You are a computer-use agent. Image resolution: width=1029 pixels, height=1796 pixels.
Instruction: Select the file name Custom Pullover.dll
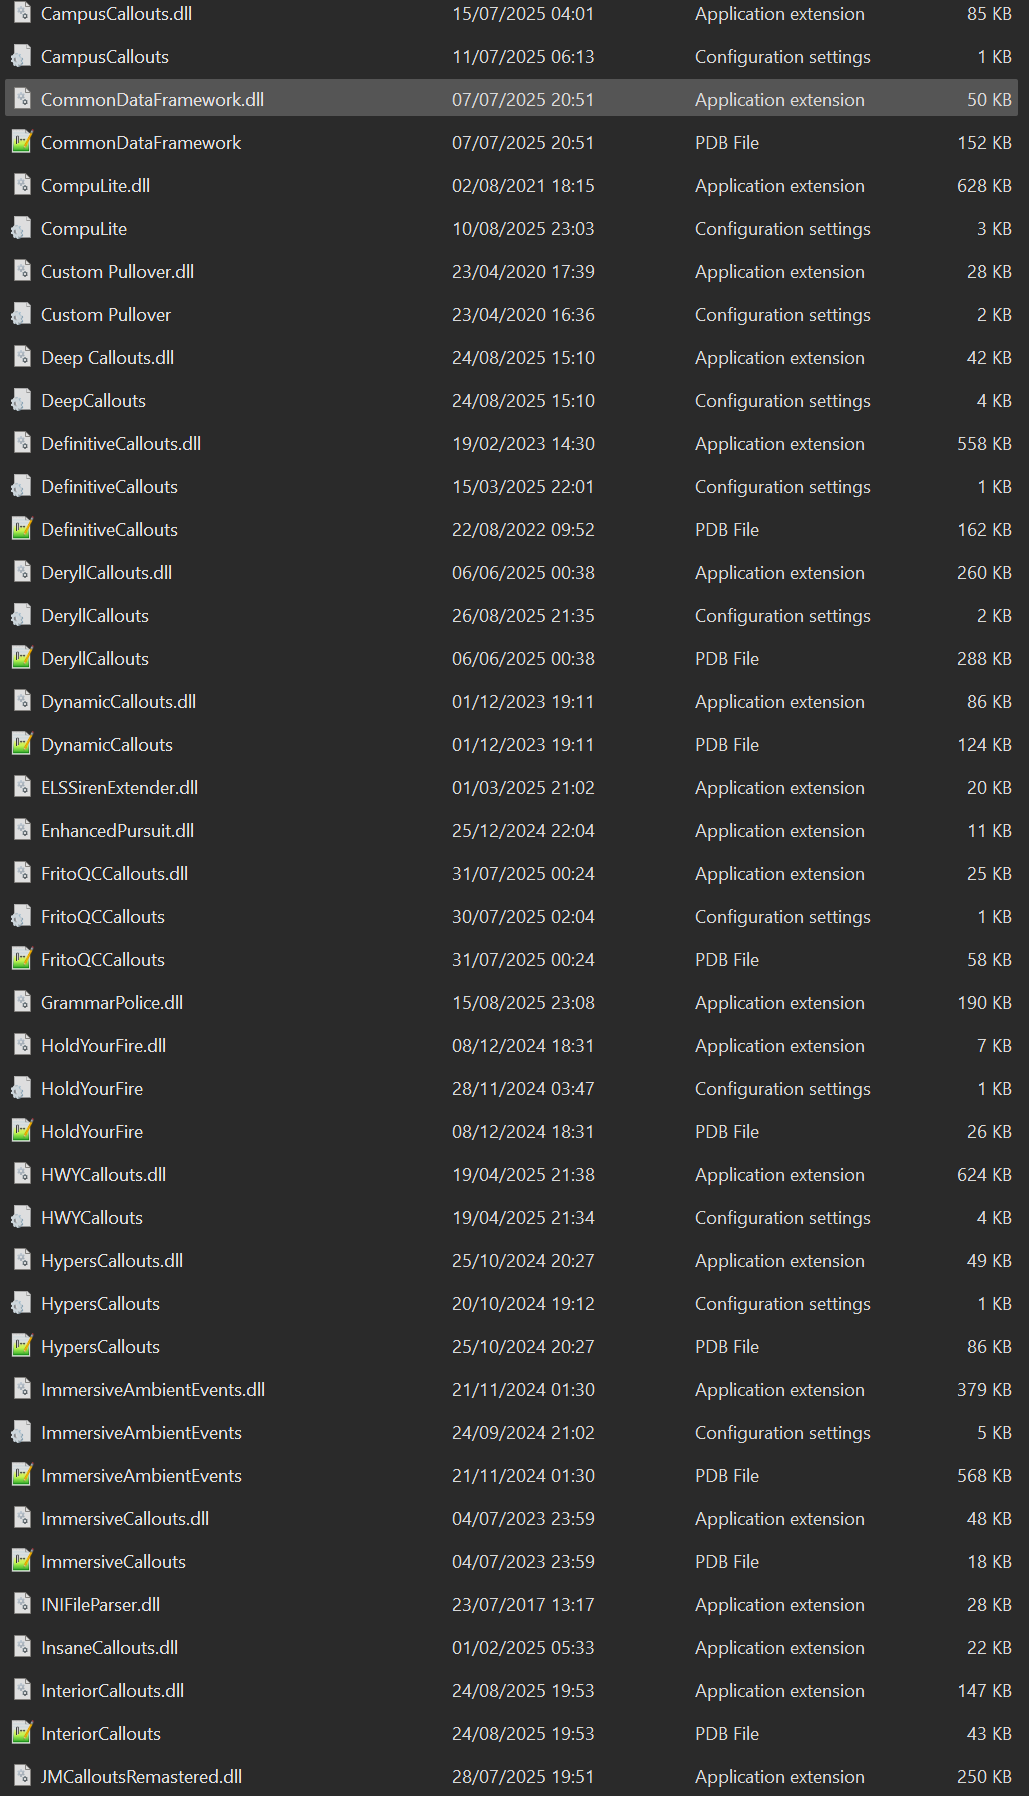117,272
